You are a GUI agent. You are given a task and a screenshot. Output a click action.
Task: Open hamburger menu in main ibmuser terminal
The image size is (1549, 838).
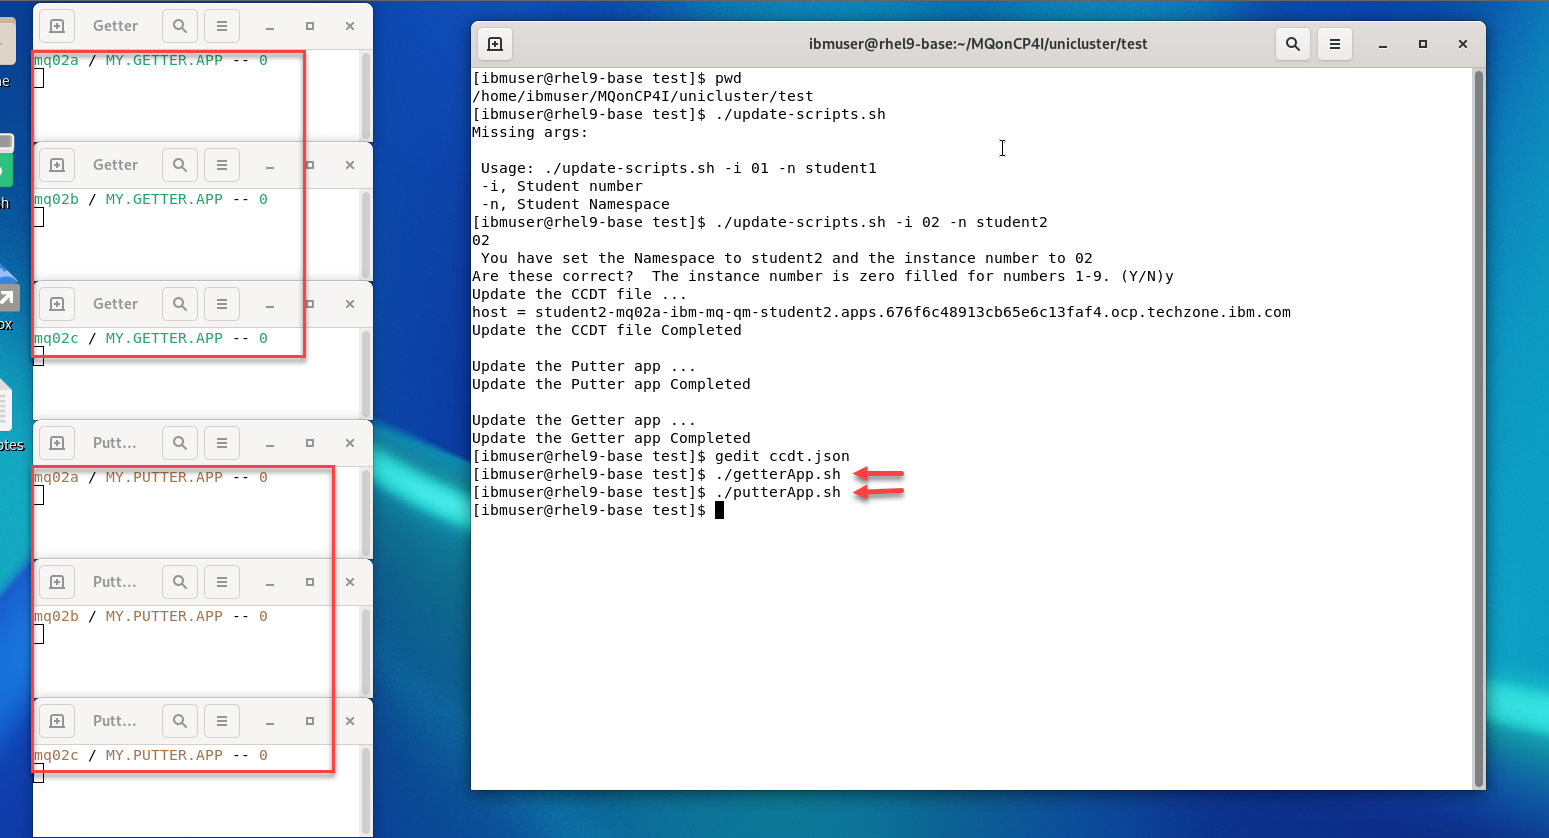point(1335,44)
